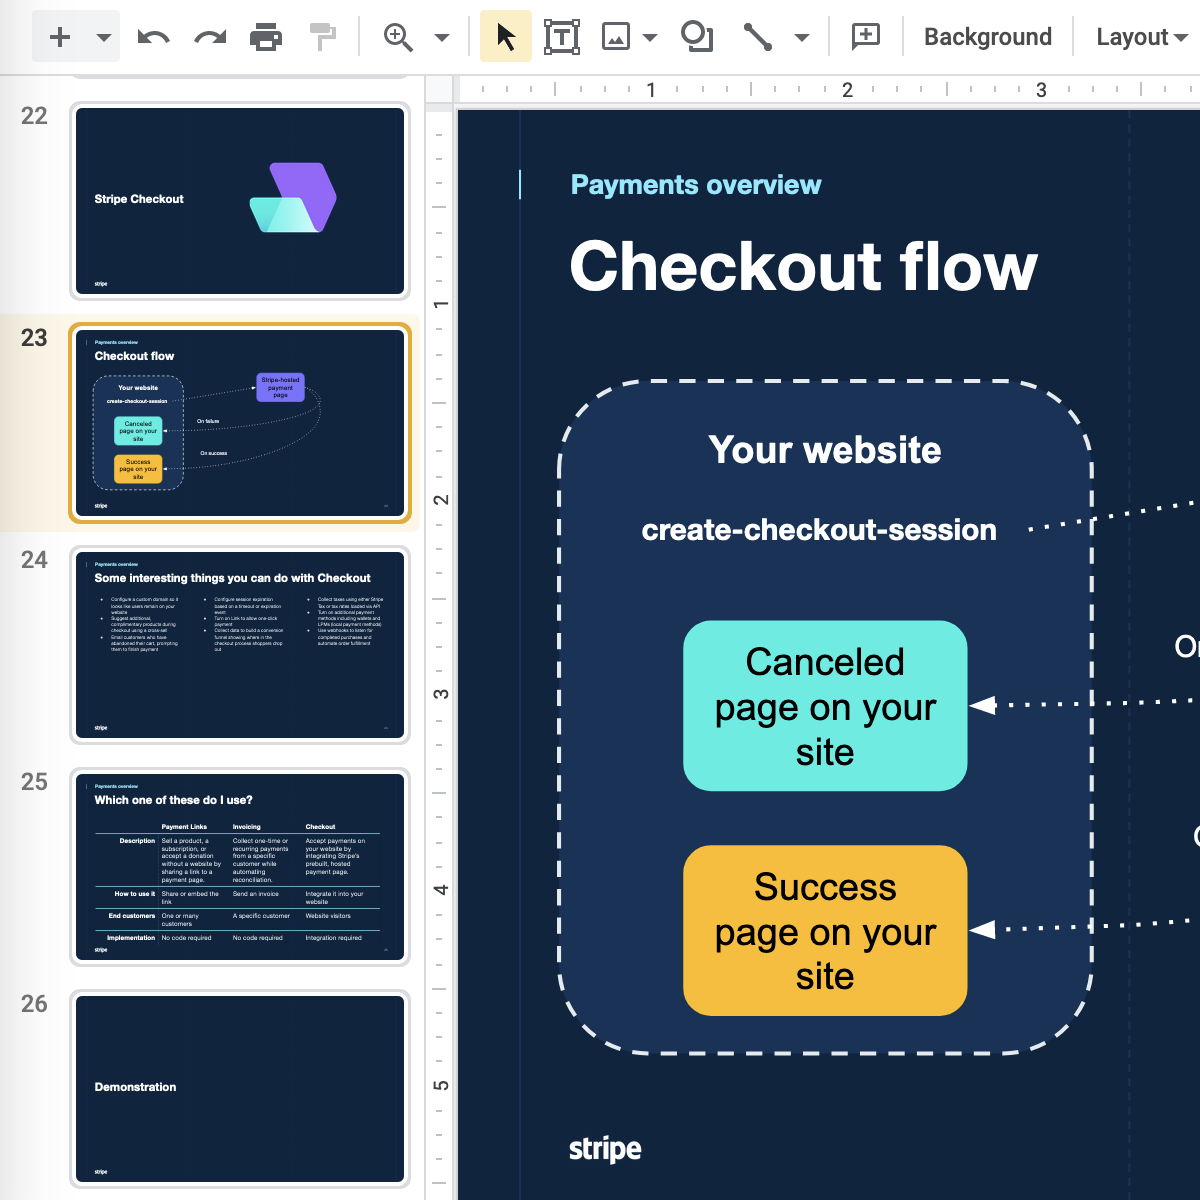Click the new slide plus button
The width and height of the screenshot is (1200, 1200).
[60, 37]
